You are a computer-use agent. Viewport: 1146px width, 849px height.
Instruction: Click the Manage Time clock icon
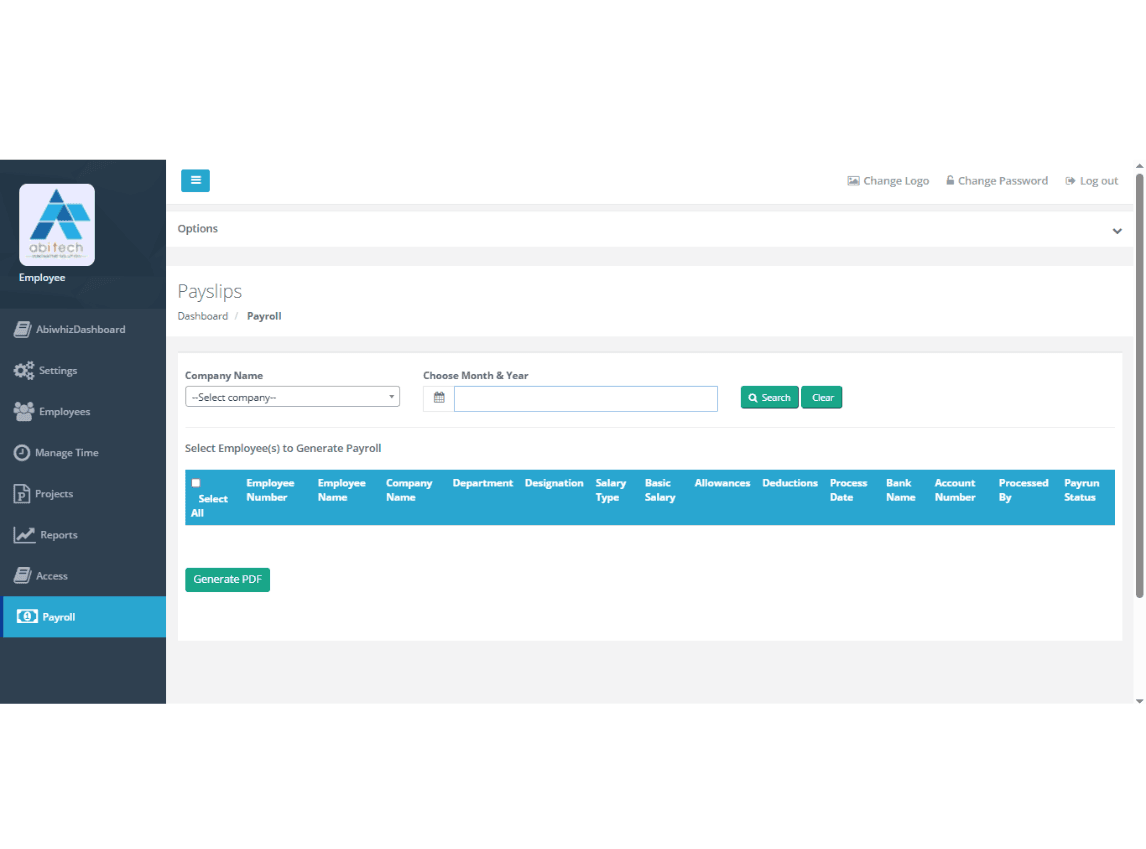tap(22, 453)
